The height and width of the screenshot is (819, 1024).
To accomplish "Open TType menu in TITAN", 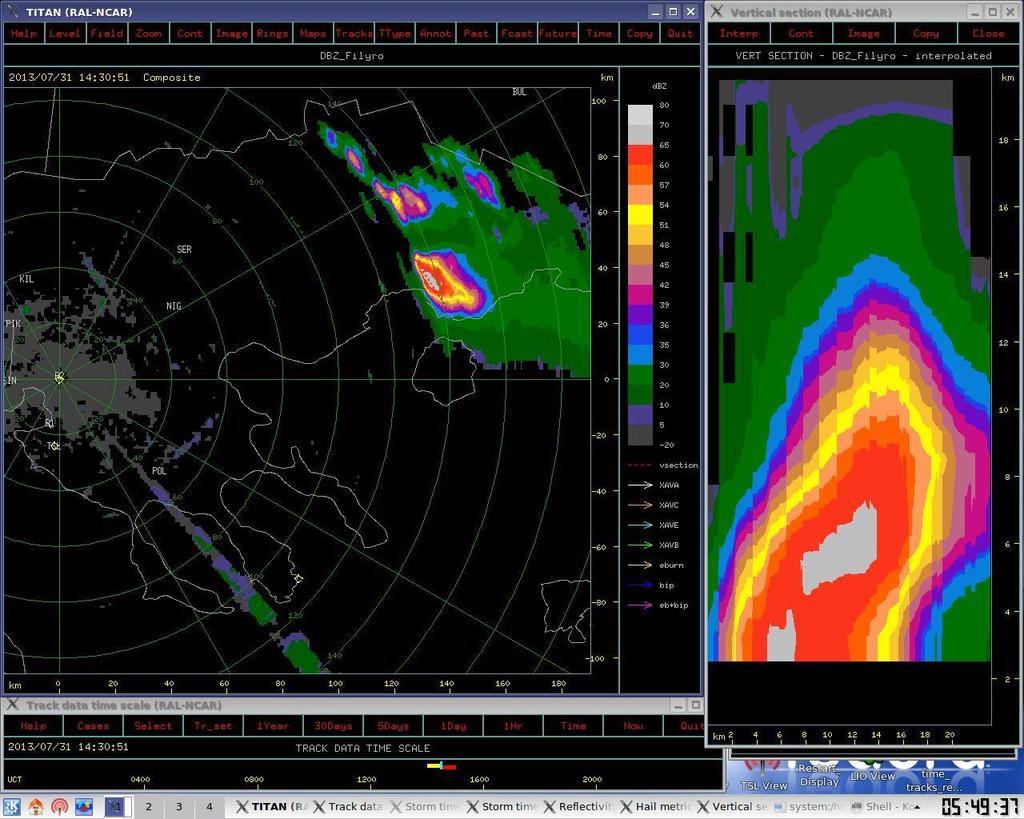I will tap(395, 33).
